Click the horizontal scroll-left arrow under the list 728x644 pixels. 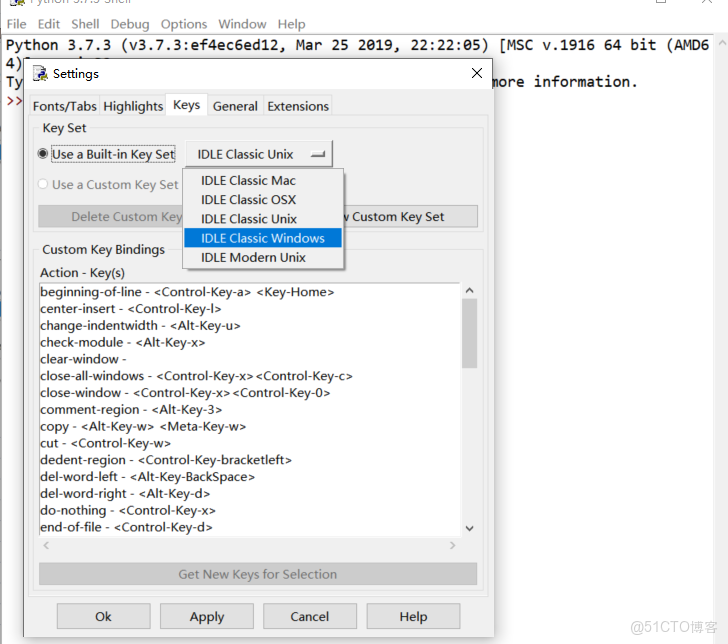pos(46,545)
